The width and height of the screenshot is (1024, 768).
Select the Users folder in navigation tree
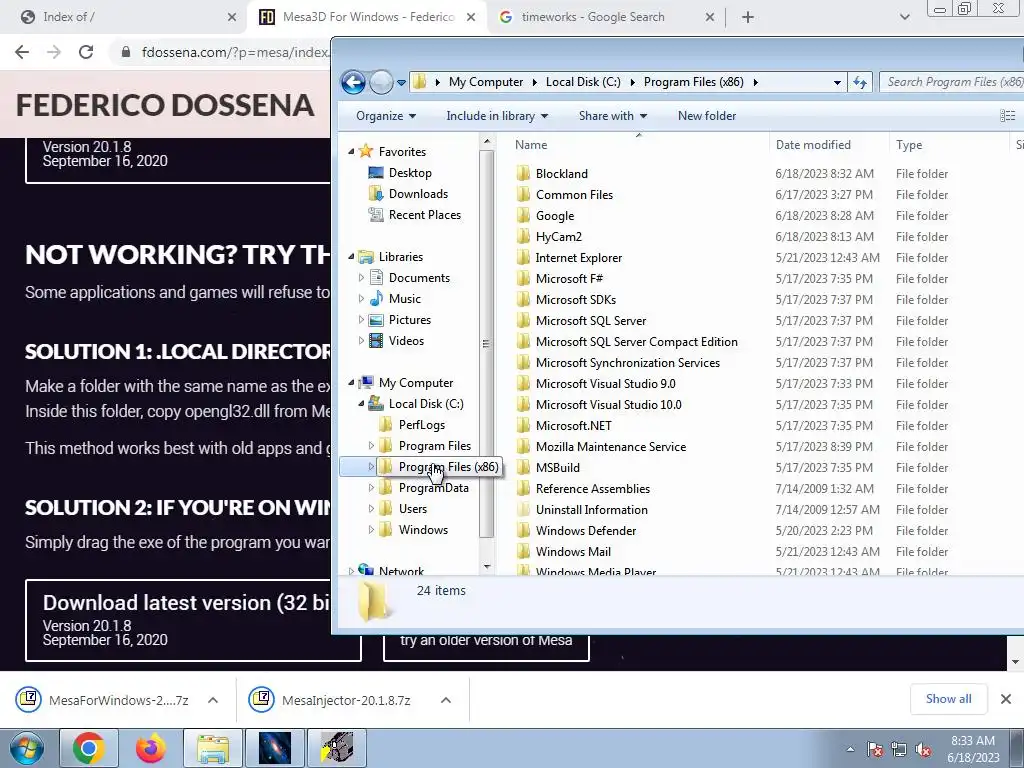[x=413, y=509]
